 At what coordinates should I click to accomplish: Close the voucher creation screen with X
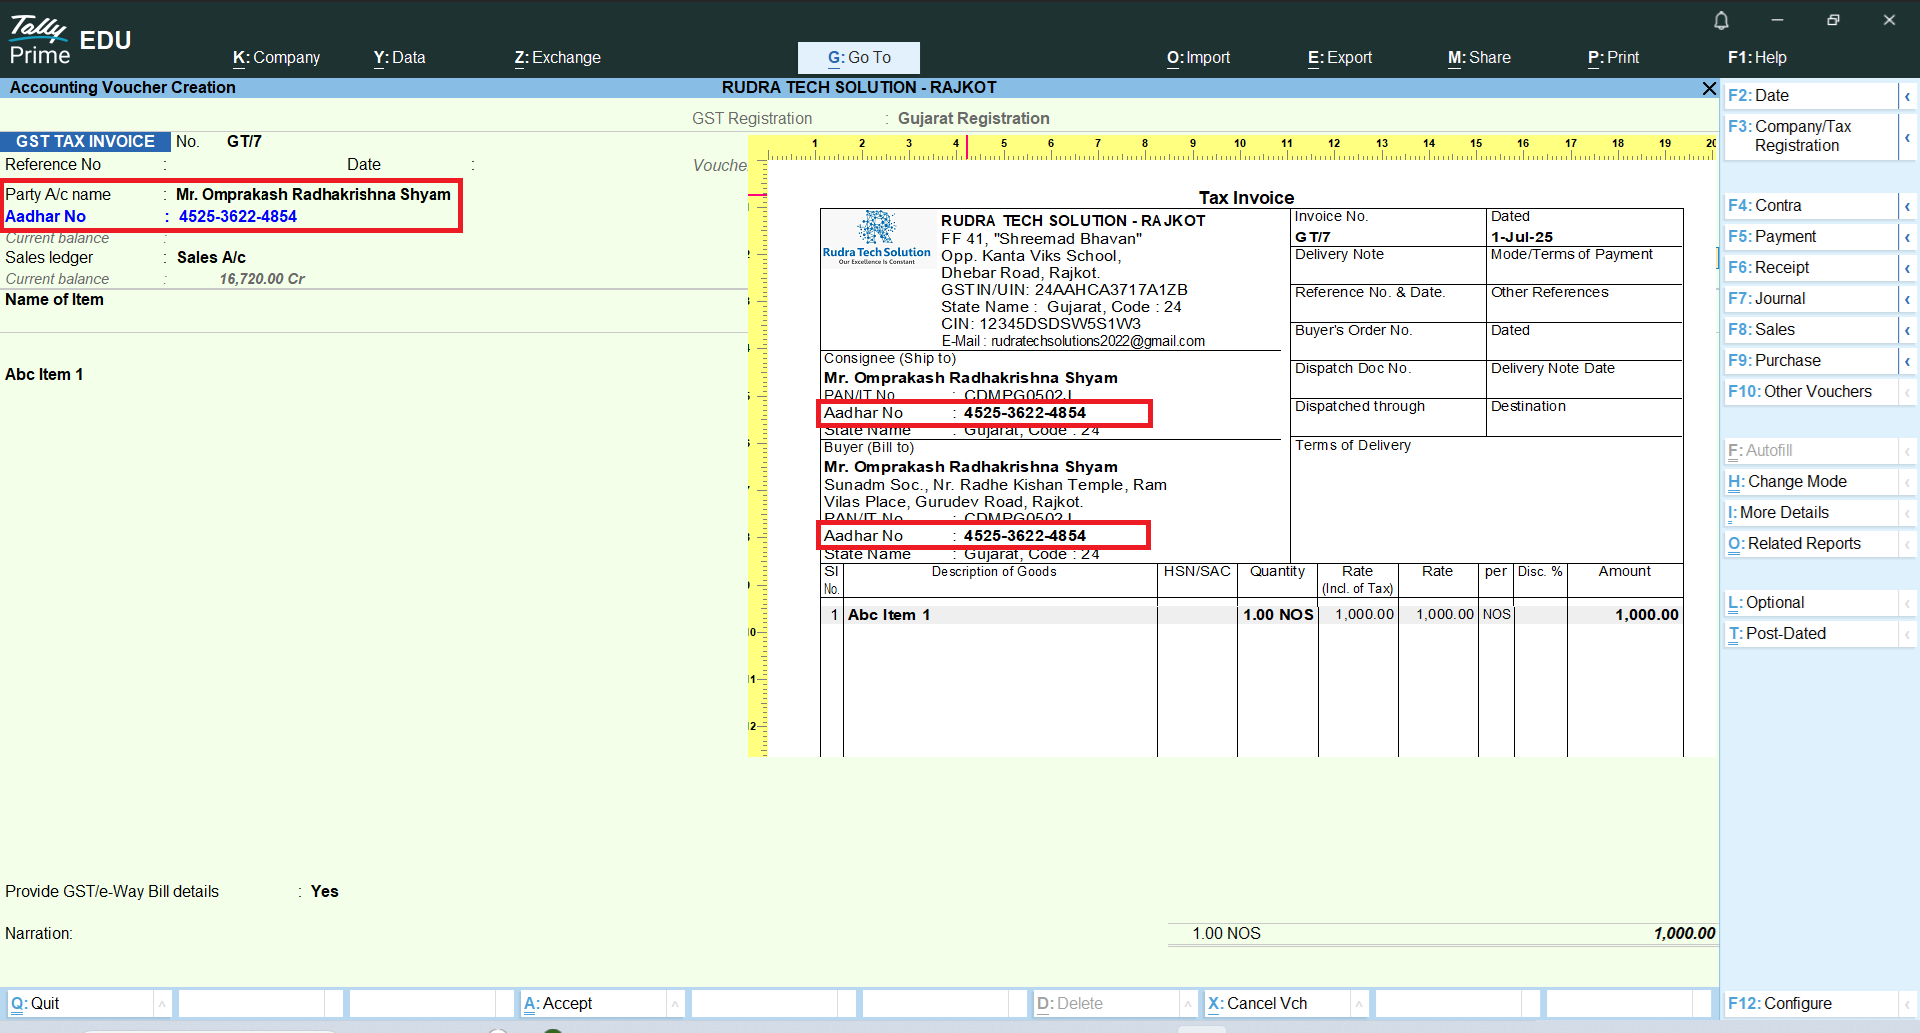[1709, 89]
